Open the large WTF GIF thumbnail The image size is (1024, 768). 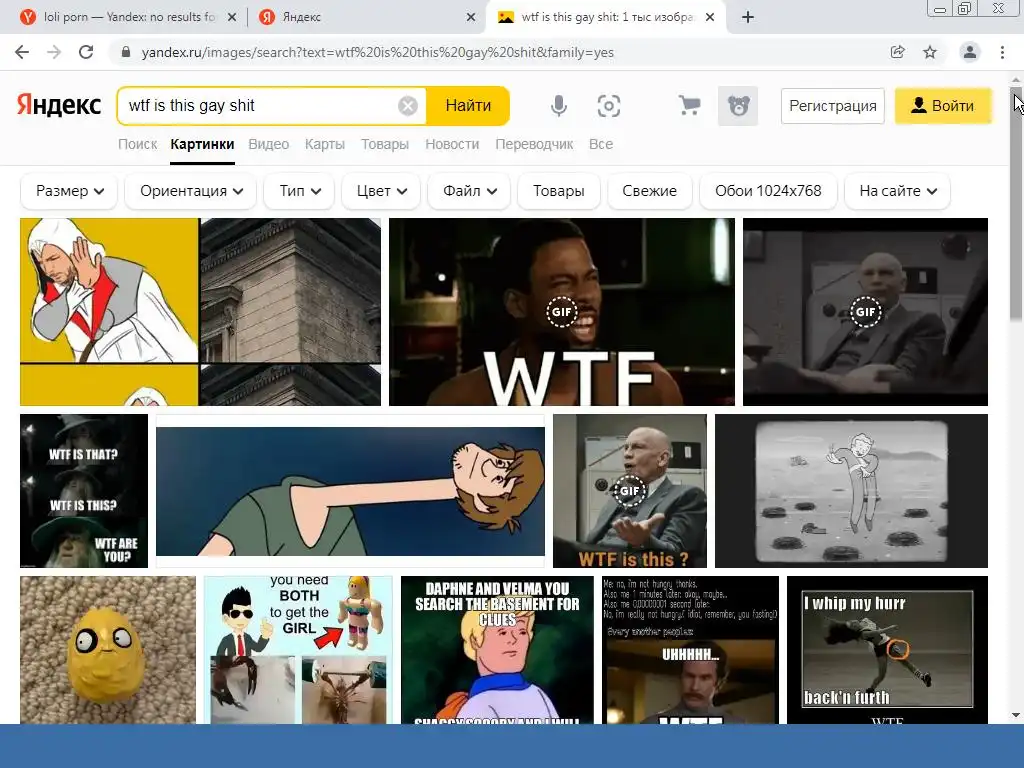(x=562, y=312)
